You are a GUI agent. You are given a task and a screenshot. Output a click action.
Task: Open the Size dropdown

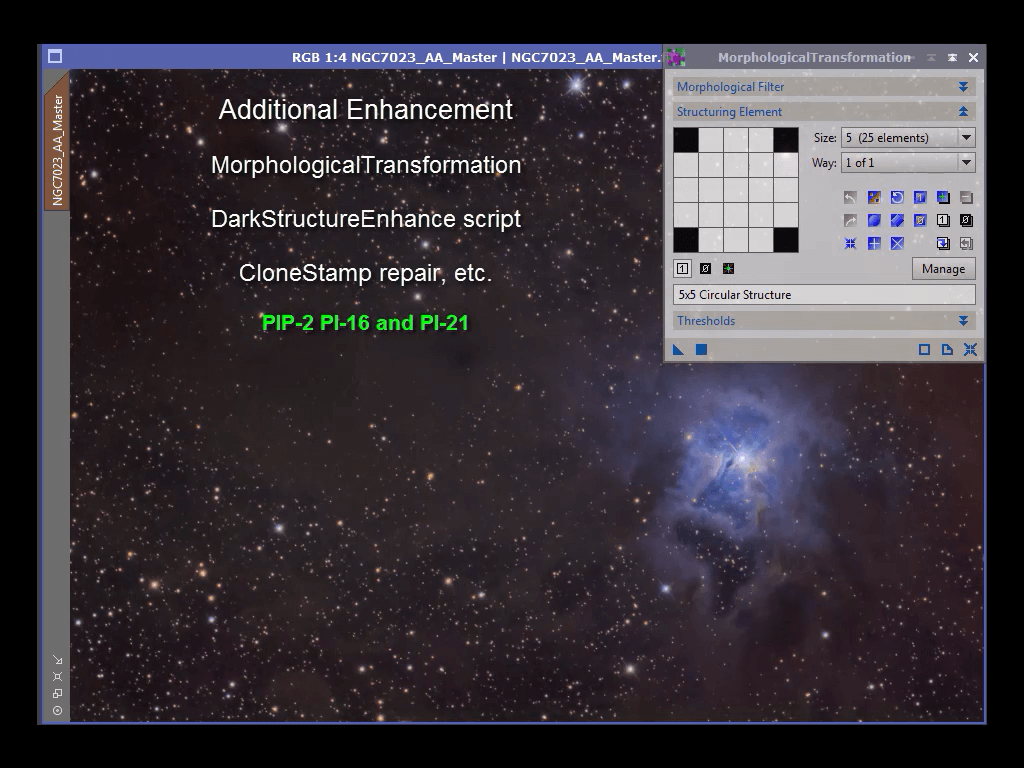(x=966, y=138)
